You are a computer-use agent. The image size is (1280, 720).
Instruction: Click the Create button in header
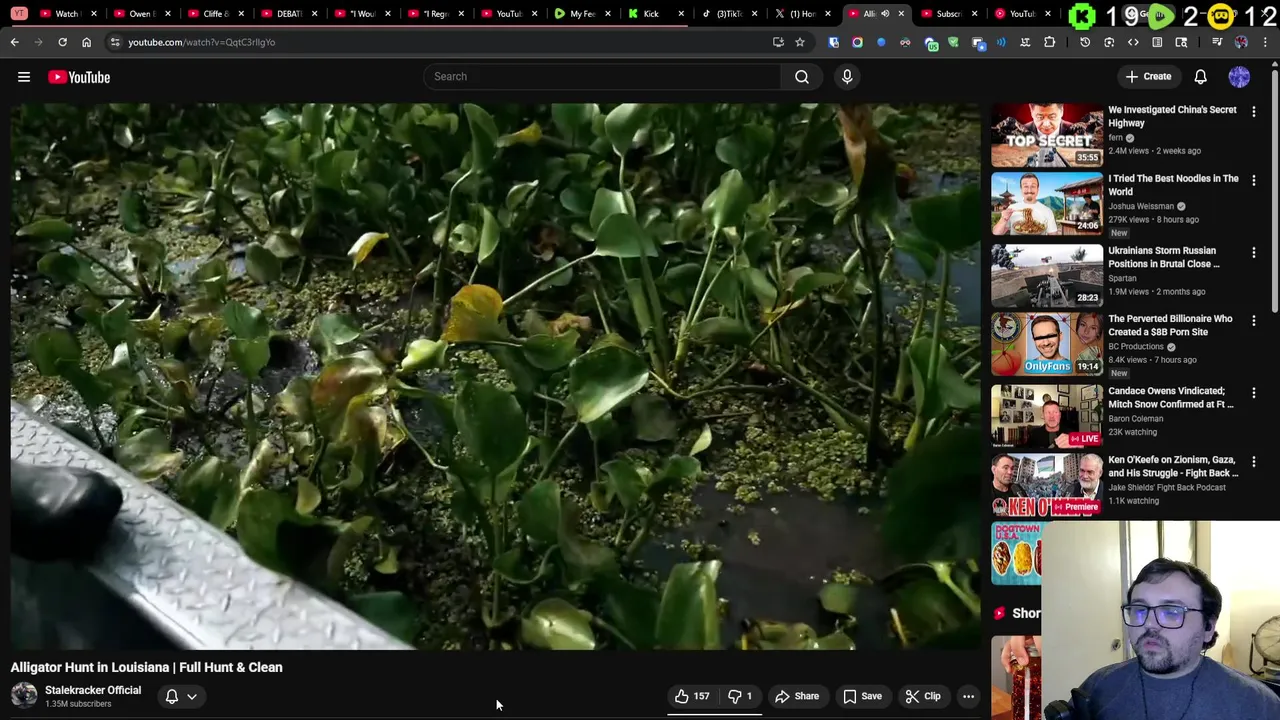click(x=1148, y=77)
